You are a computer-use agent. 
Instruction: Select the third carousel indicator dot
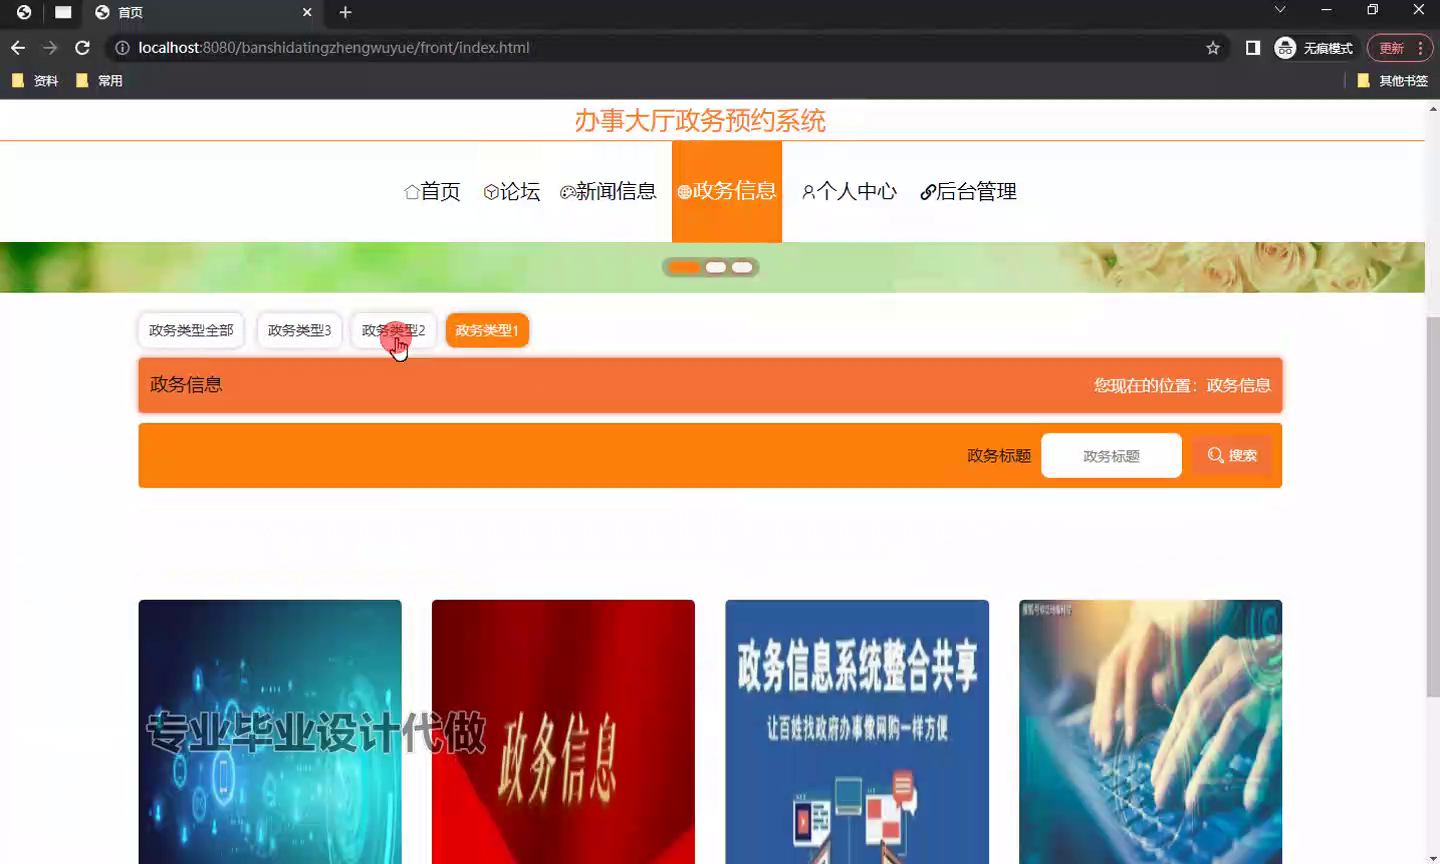[742, 267]
